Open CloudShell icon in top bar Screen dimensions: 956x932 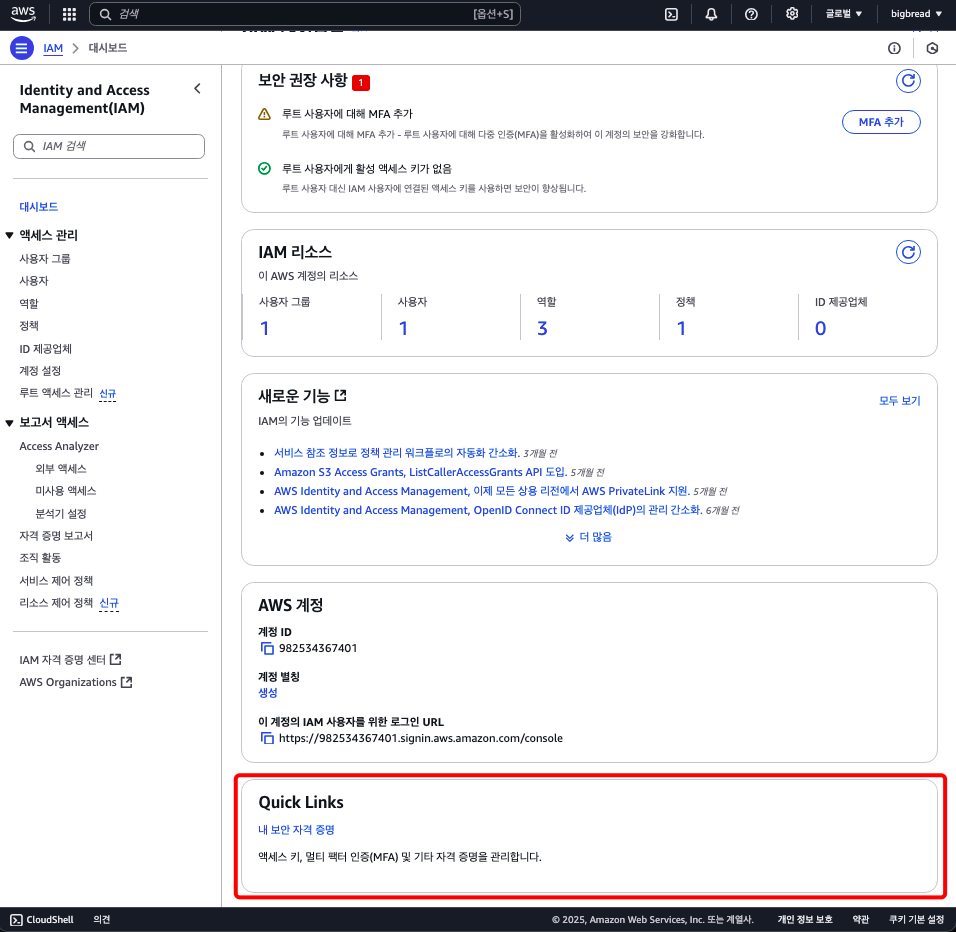[671, 14]
